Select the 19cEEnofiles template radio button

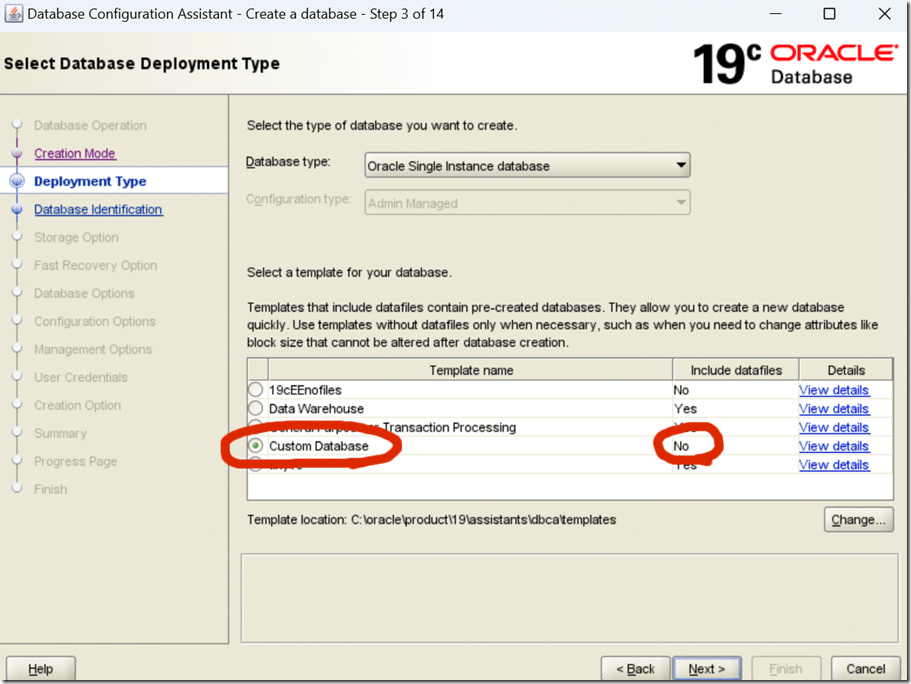pos(256,390)
